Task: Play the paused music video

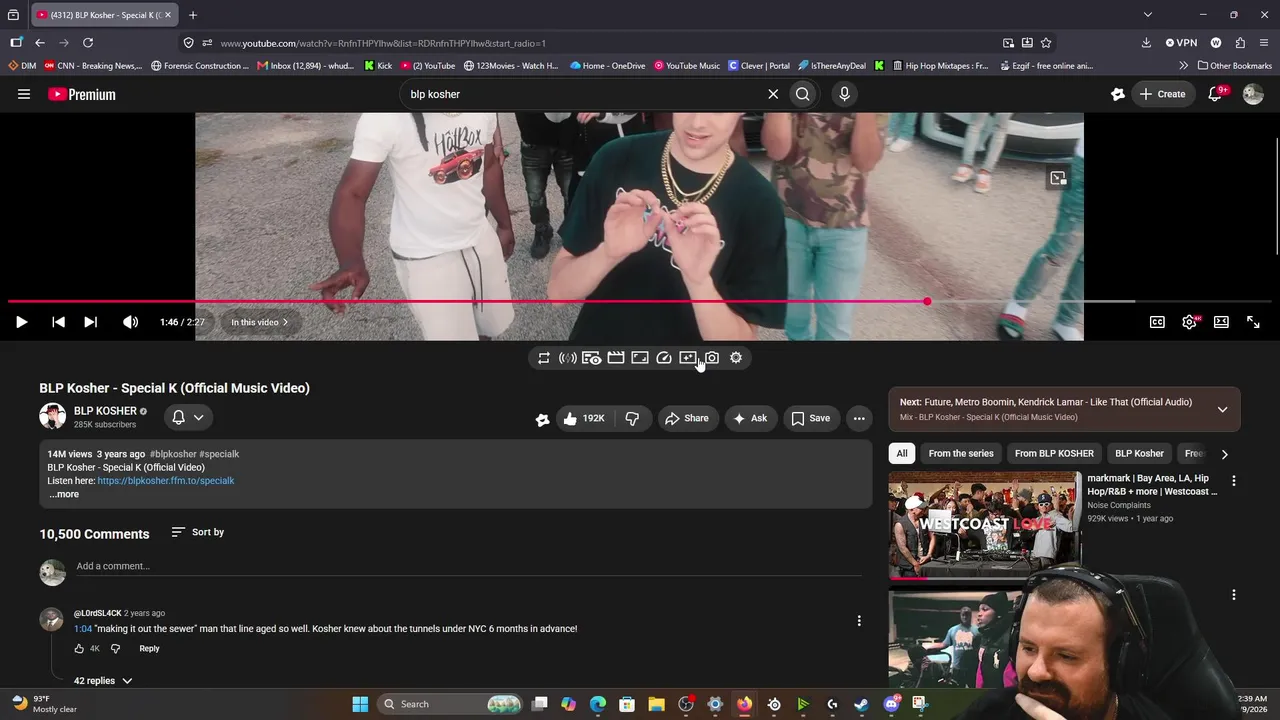Action: (x=21, y=322)
